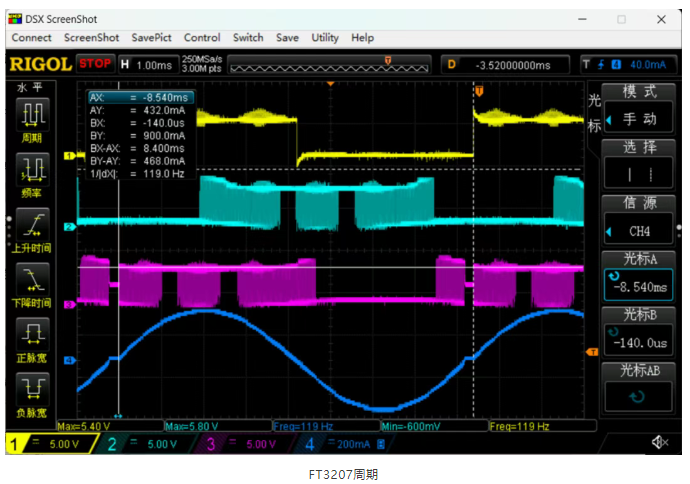Click the trigger level 40.0mA indicator
Screen dimensions: 690x484
(x=648, y=65)
